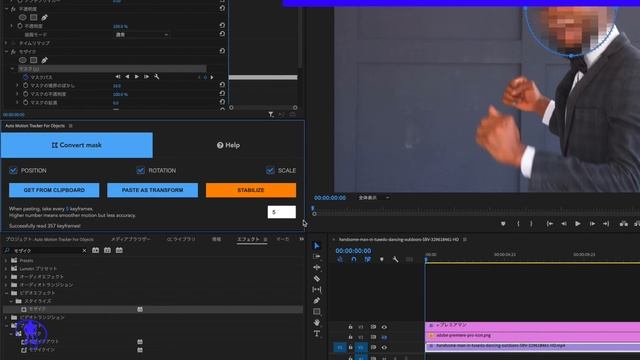Select the Ripple Edit tool
This screenshot has height=360, width=640.
317,268
